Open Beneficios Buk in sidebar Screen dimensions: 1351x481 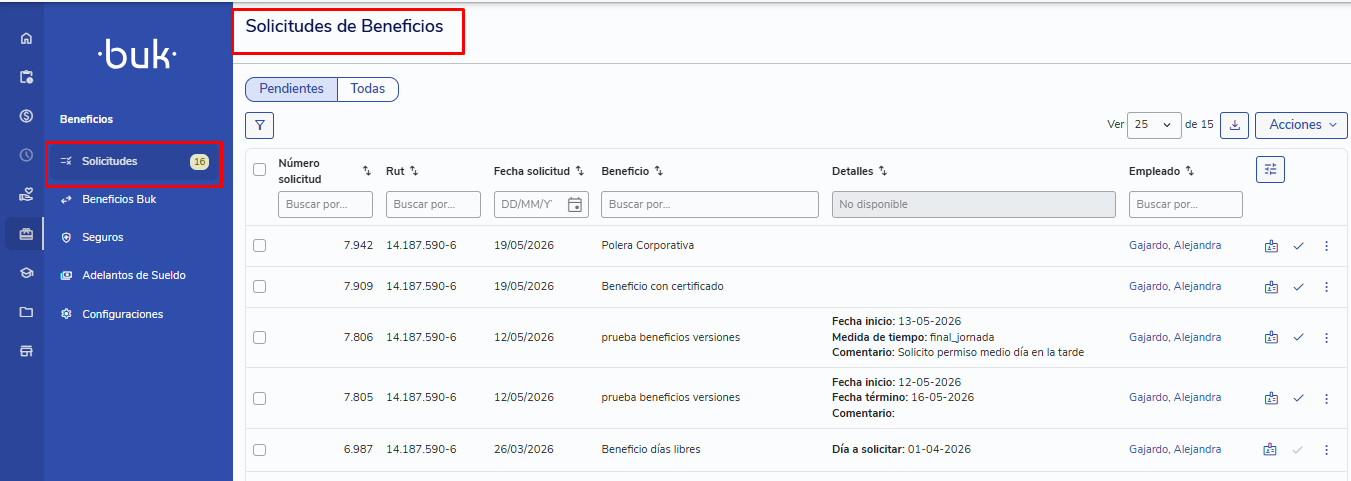click(x=119, y=199)
